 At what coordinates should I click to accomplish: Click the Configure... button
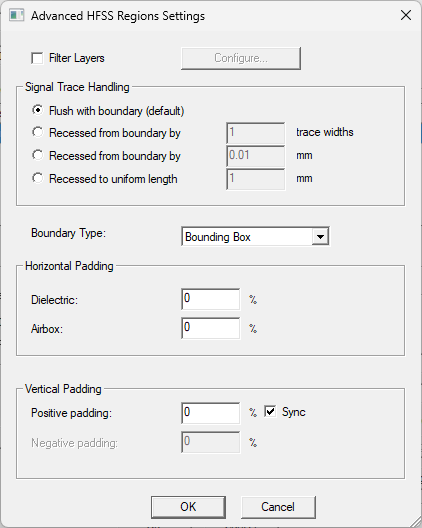pyautogui.click(x=241, y=58)
